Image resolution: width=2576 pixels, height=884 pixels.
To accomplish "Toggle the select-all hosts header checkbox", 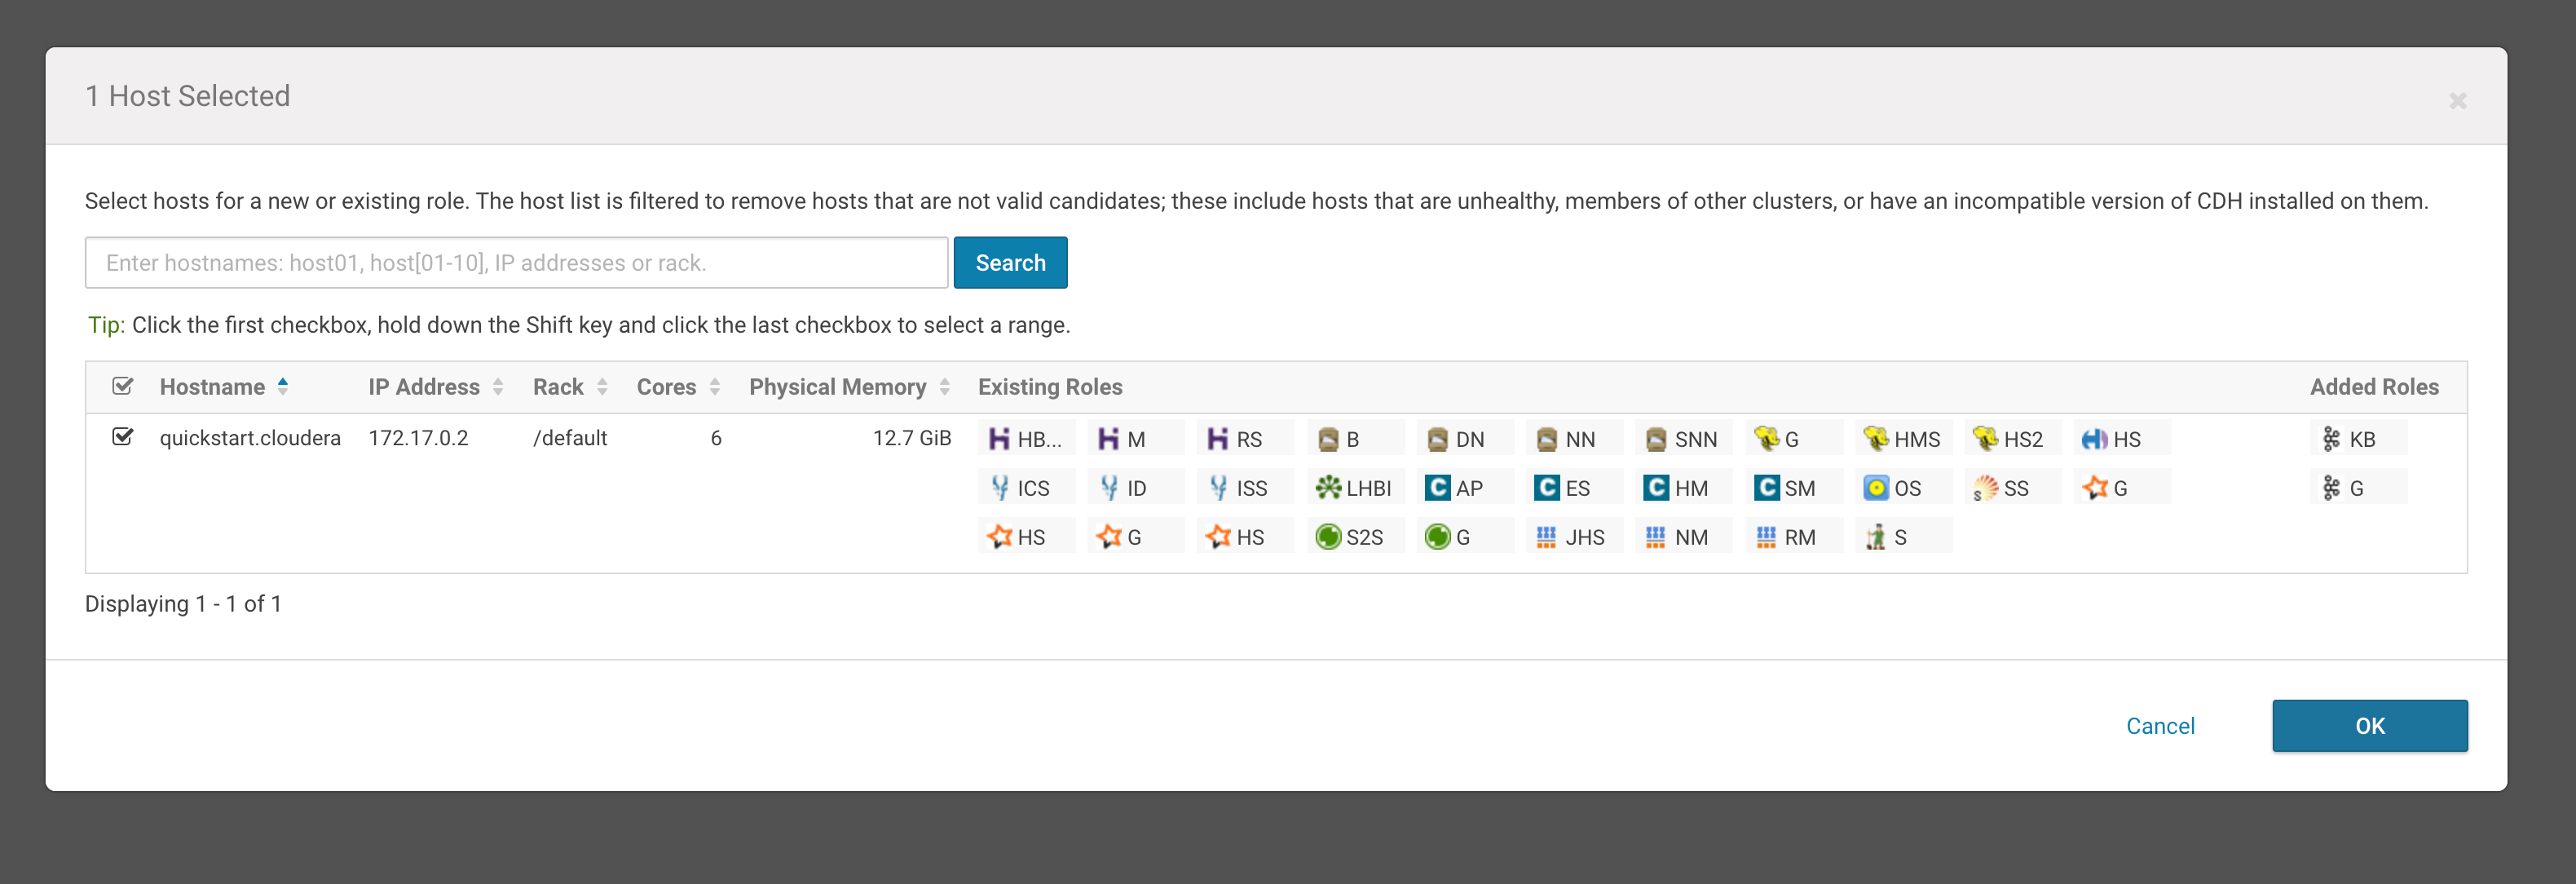I will click(x=123, y=386).
